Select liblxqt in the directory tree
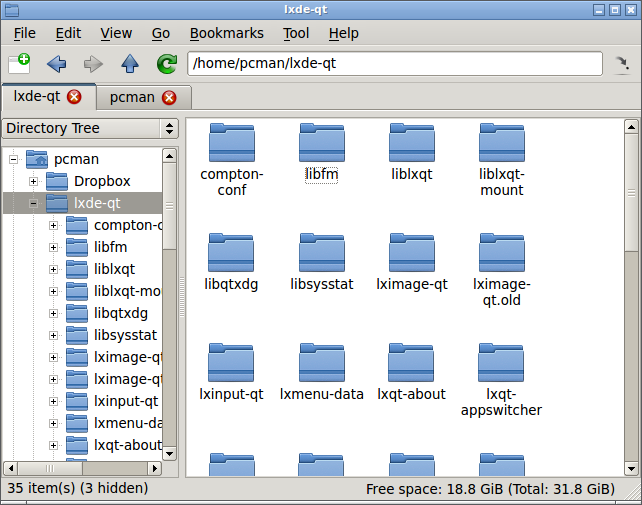 click(114, 269)
